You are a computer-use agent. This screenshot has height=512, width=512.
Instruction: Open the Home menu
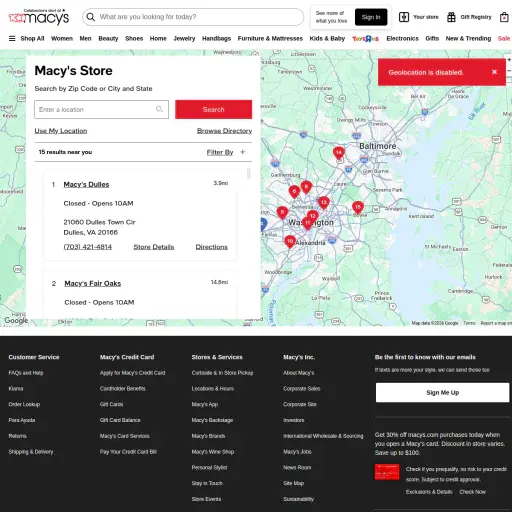point(158,38)
